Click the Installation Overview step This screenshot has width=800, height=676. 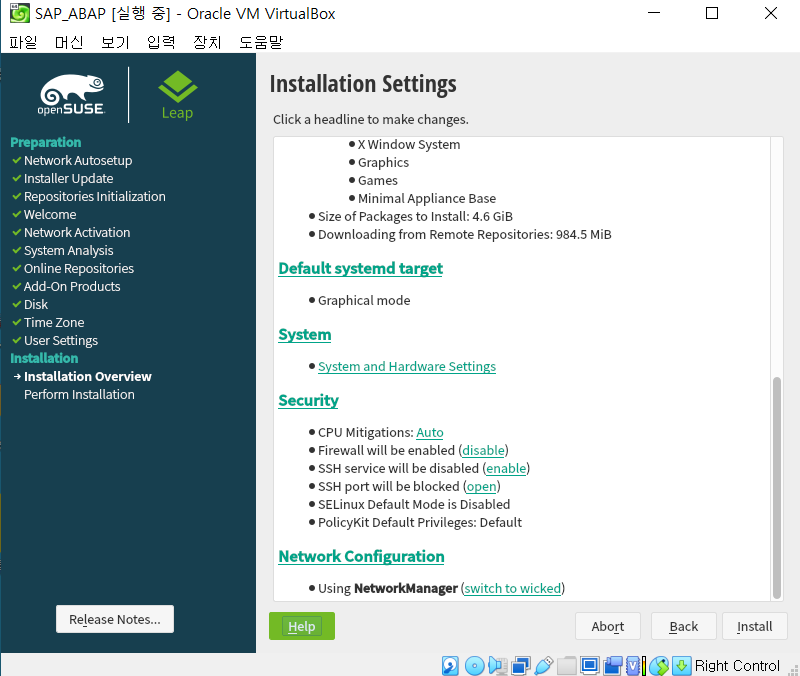[x=88, y=376]
